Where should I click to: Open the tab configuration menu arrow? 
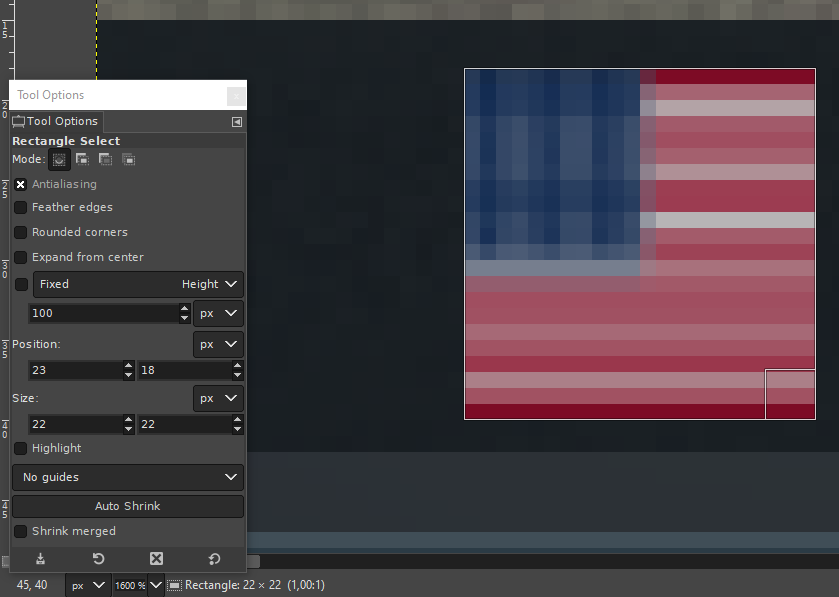(x=237, y=122)
